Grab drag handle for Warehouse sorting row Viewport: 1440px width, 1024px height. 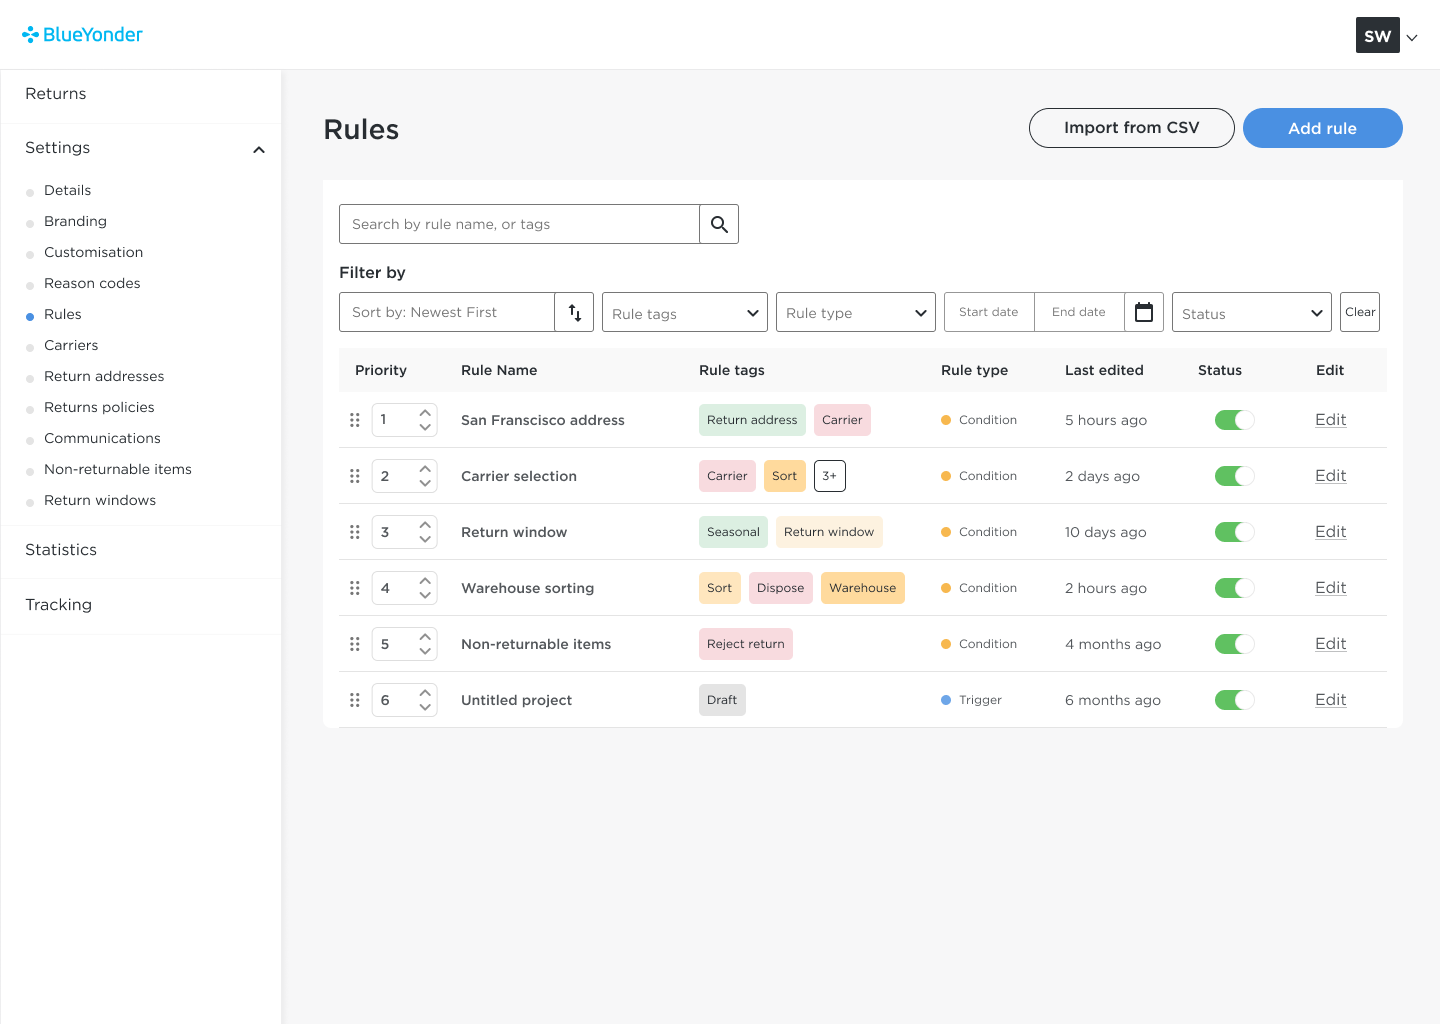click(x=354, y=588)
